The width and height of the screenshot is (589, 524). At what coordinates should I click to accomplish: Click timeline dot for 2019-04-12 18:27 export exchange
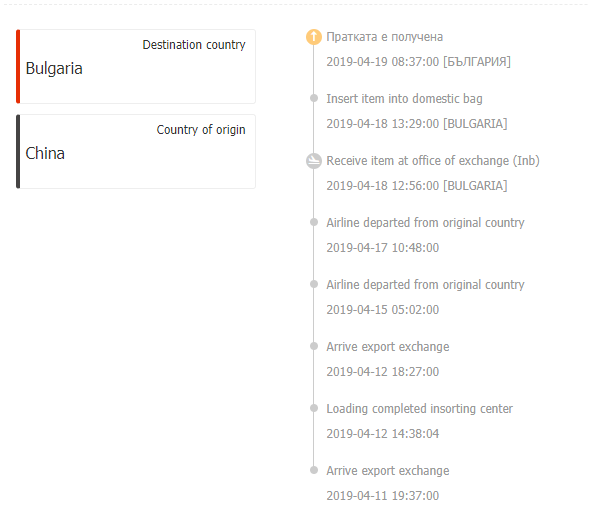[314, 346]
